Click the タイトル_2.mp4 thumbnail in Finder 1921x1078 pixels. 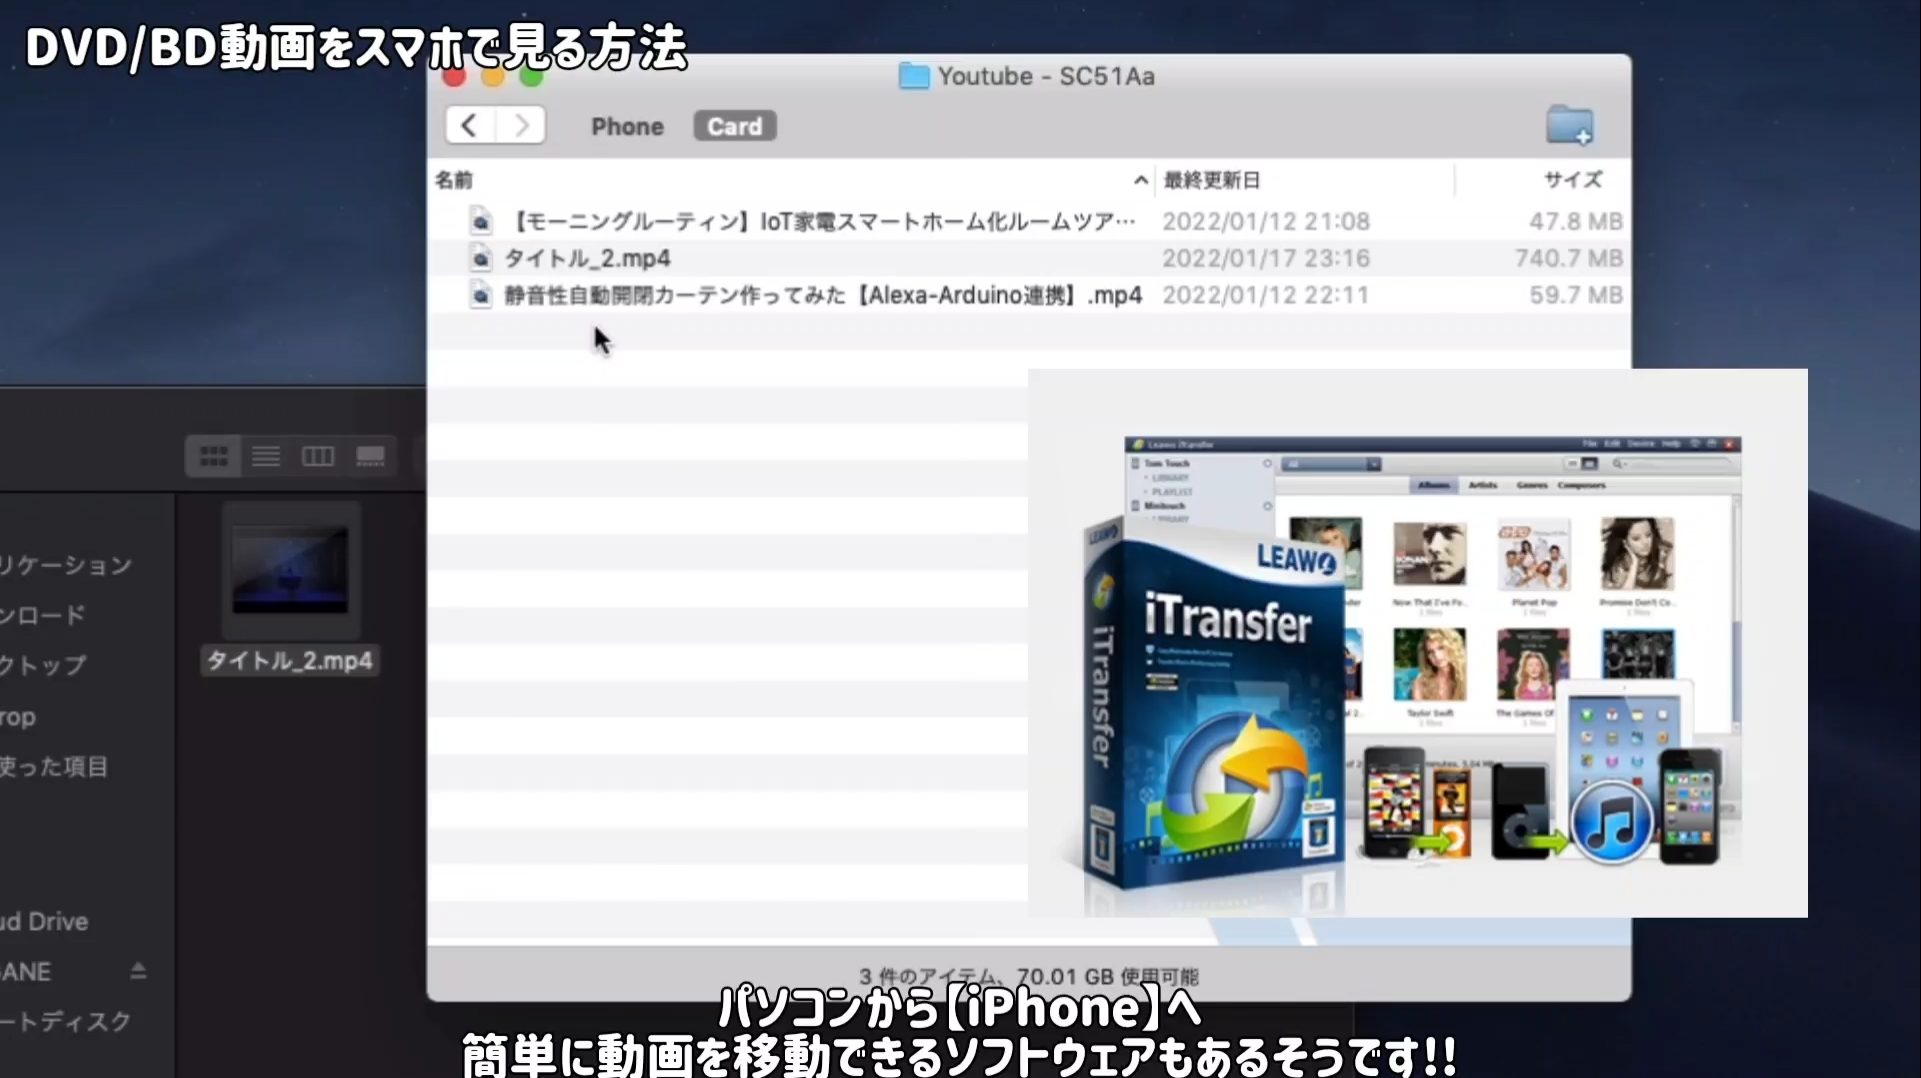(290, 572)
